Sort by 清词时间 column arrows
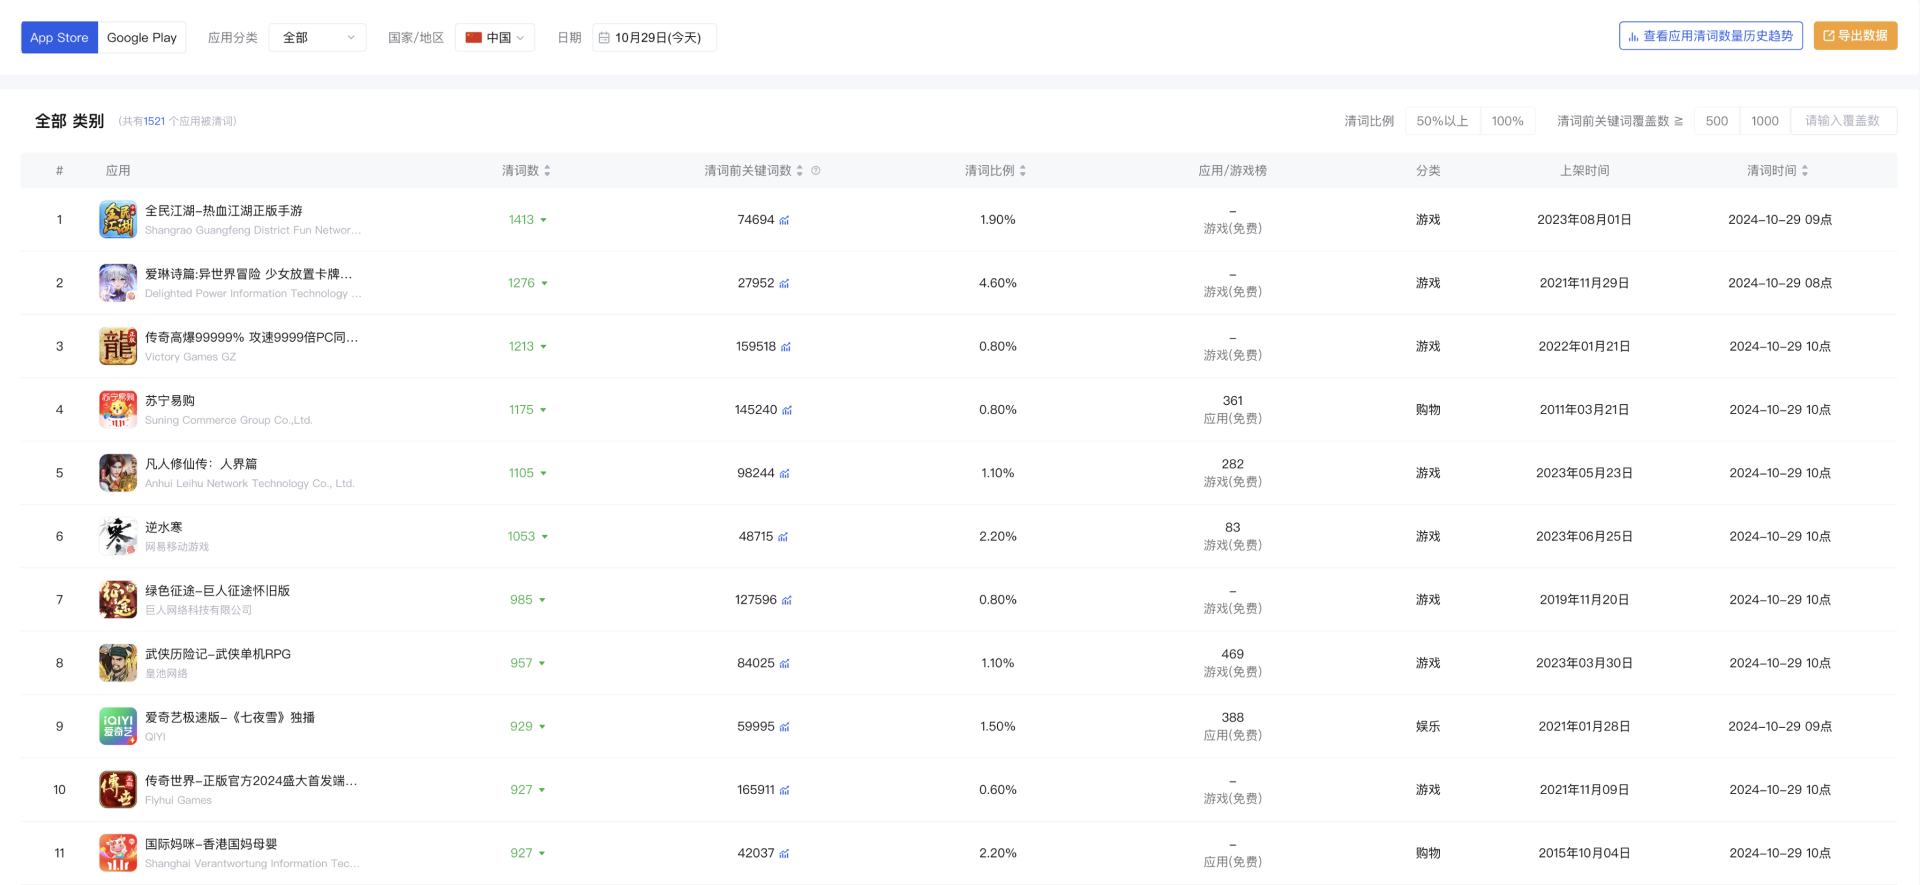This screenshot has width=1920, height=885. (x=1805, y=171)
